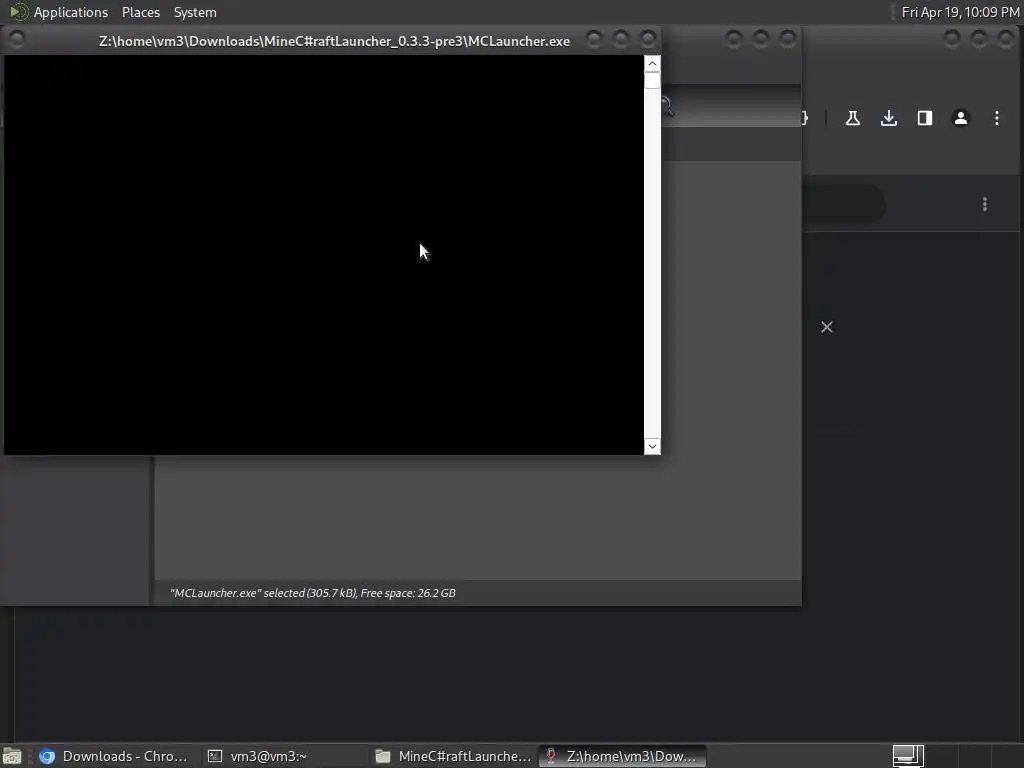Click the show desktop icon in taskbar
This screenshot has width=1024, height=768.
(x=12, y=756)
